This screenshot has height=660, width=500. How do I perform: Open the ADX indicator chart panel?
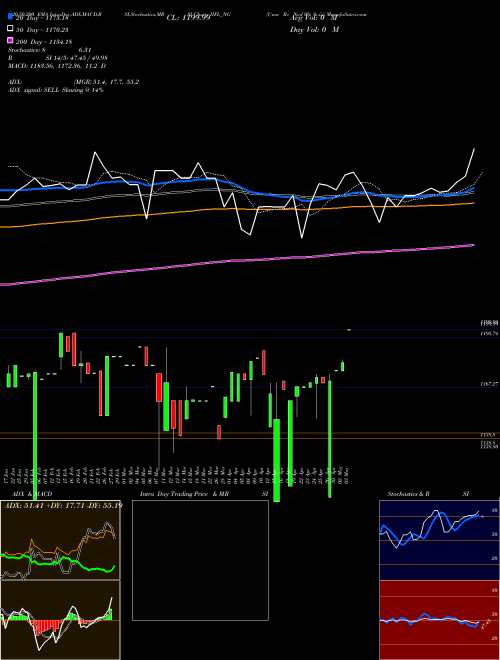click(60, 540)
